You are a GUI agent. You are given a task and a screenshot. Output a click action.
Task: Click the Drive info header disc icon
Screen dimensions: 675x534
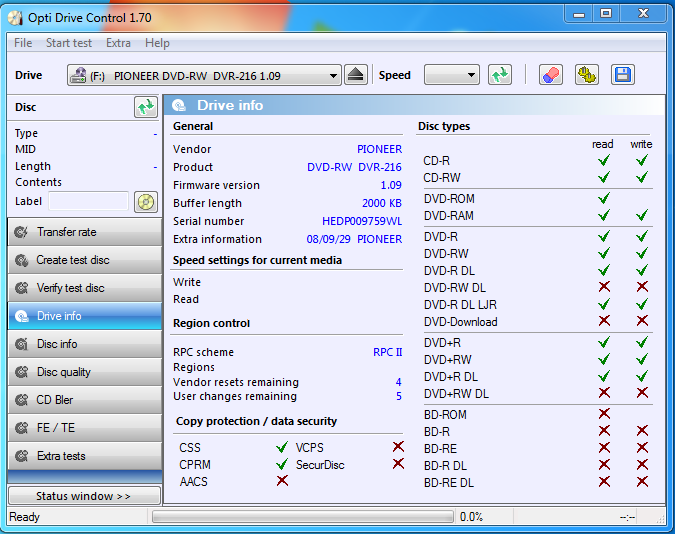point(179,106)
